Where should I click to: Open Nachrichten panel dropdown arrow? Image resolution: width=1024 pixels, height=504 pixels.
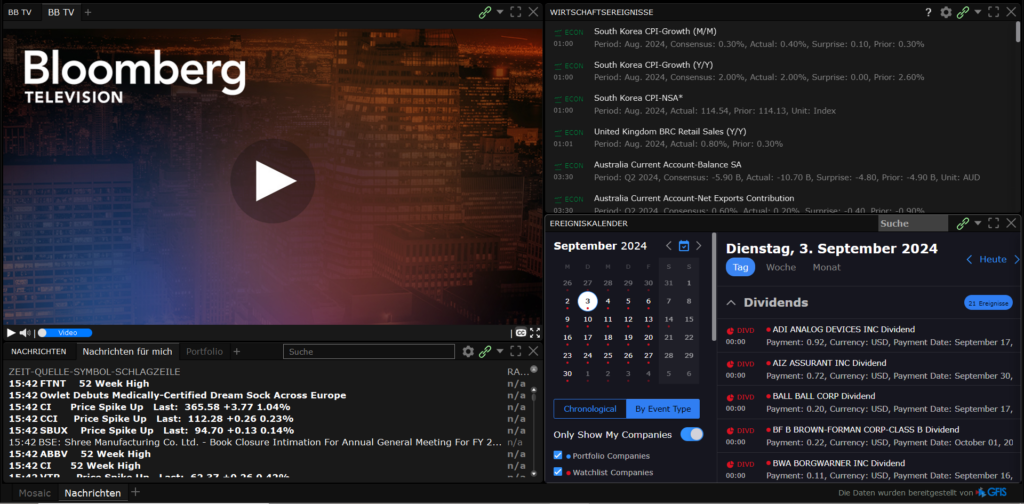coord(500,351)
